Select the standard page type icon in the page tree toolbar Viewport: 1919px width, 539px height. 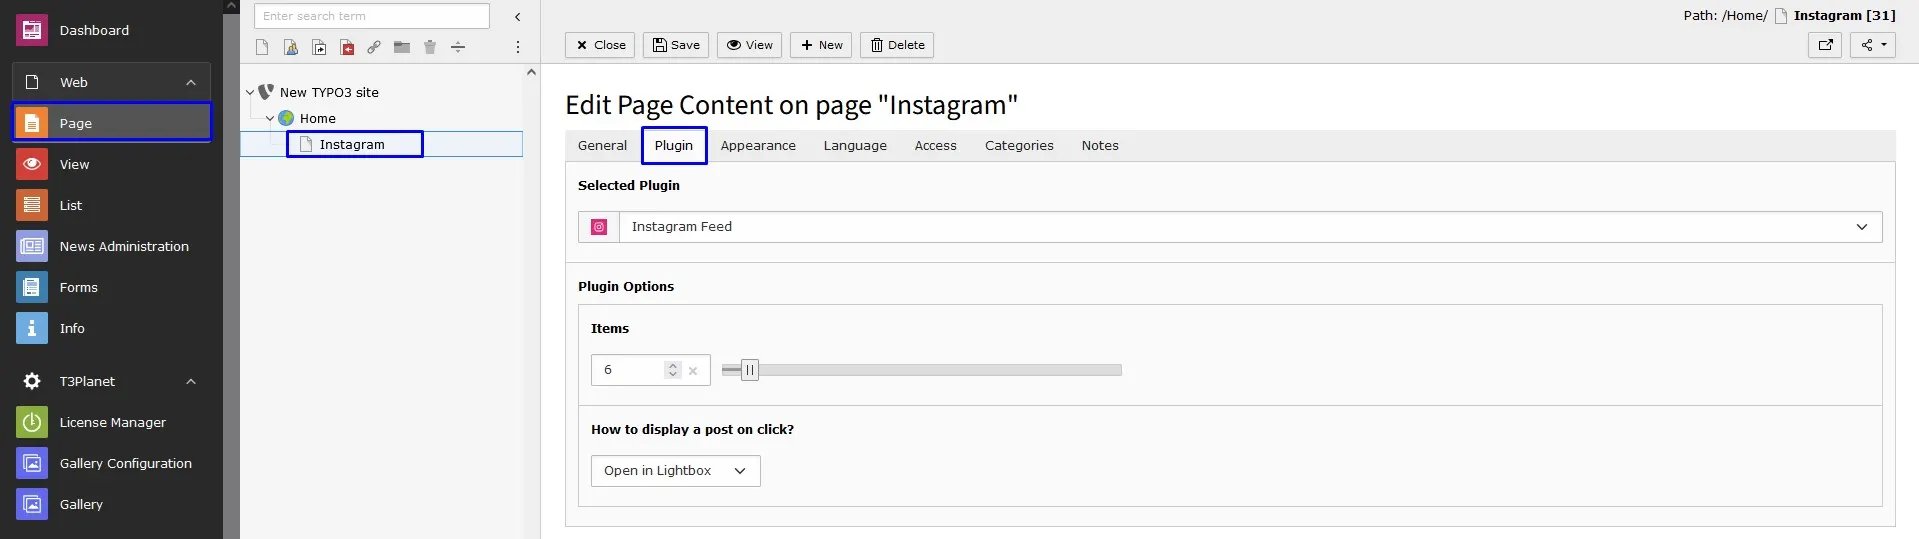coord(262,47)
